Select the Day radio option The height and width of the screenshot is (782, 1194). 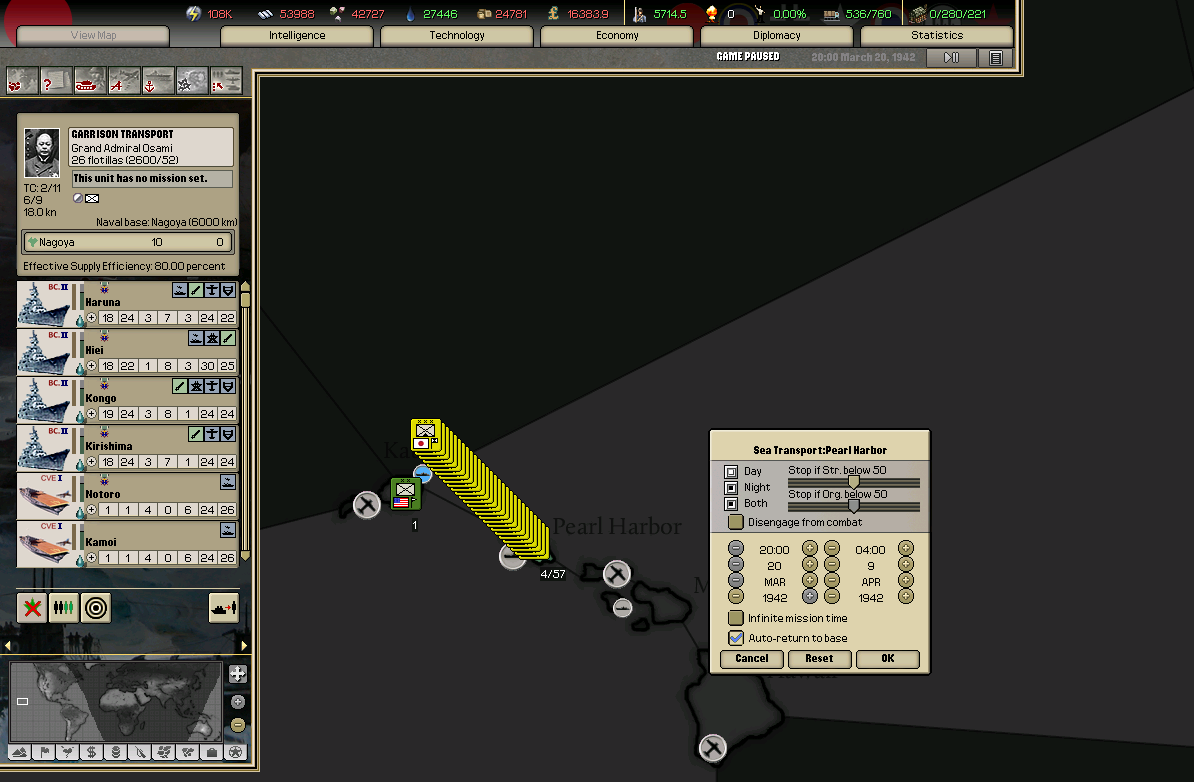(731, 471)
